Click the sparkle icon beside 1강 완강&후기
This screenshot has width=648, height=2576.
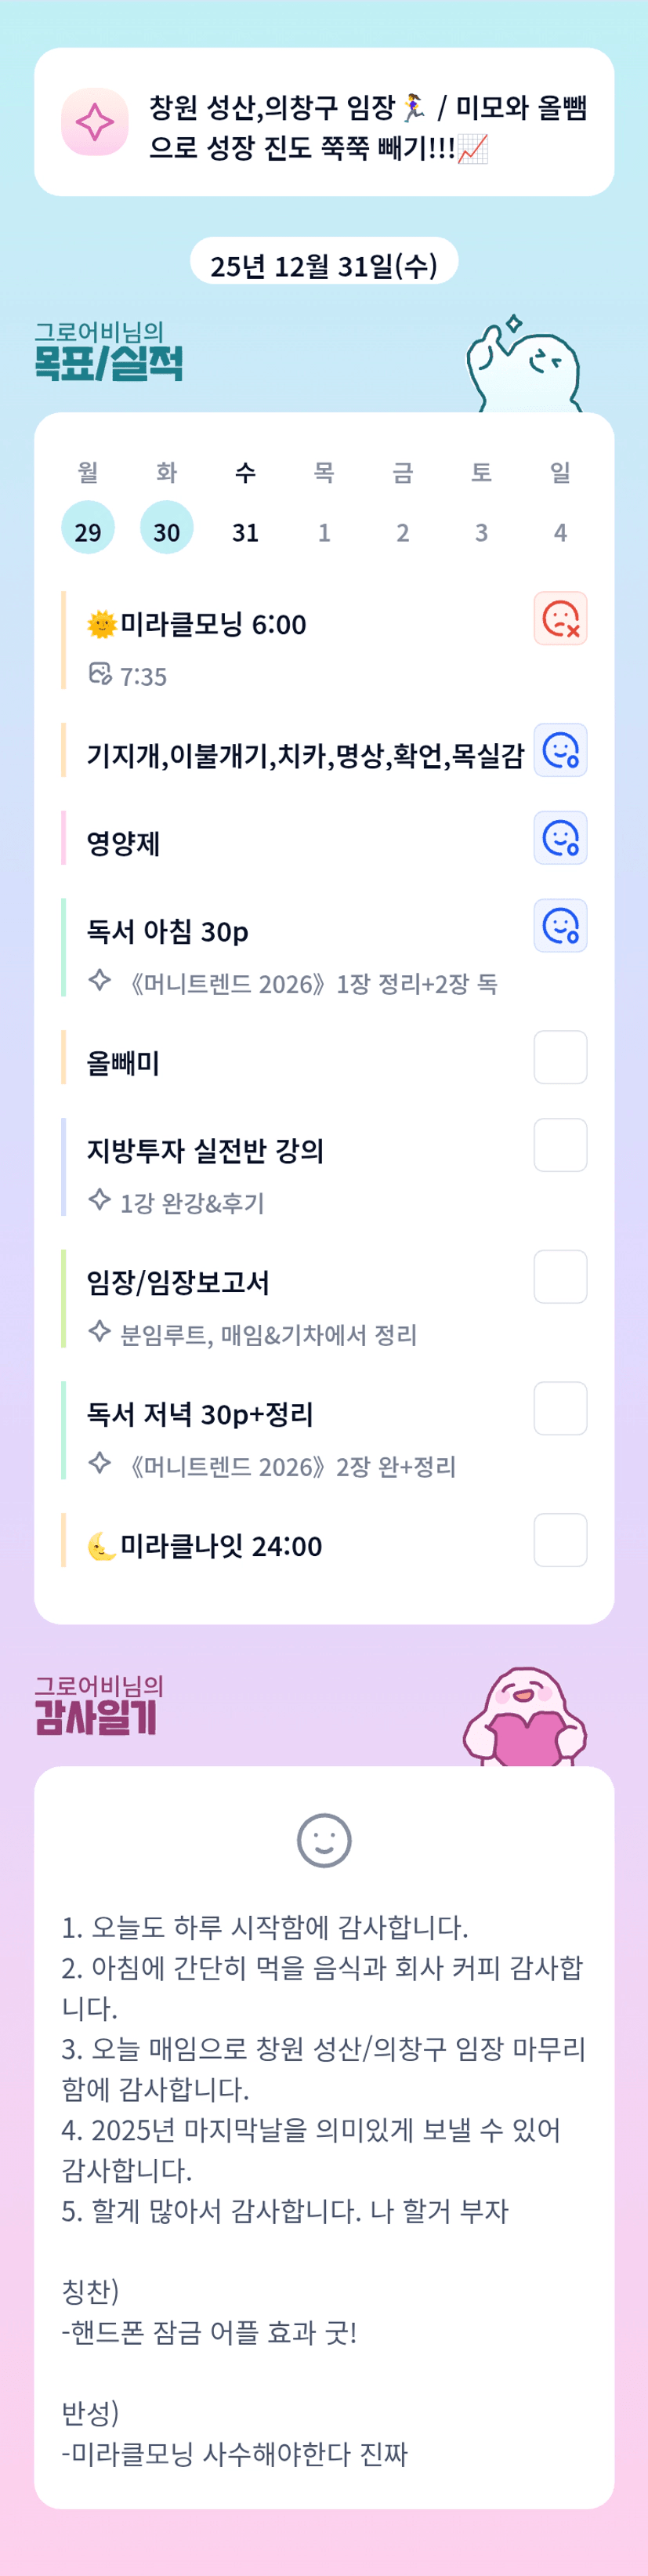click(x=99, y=1199)
